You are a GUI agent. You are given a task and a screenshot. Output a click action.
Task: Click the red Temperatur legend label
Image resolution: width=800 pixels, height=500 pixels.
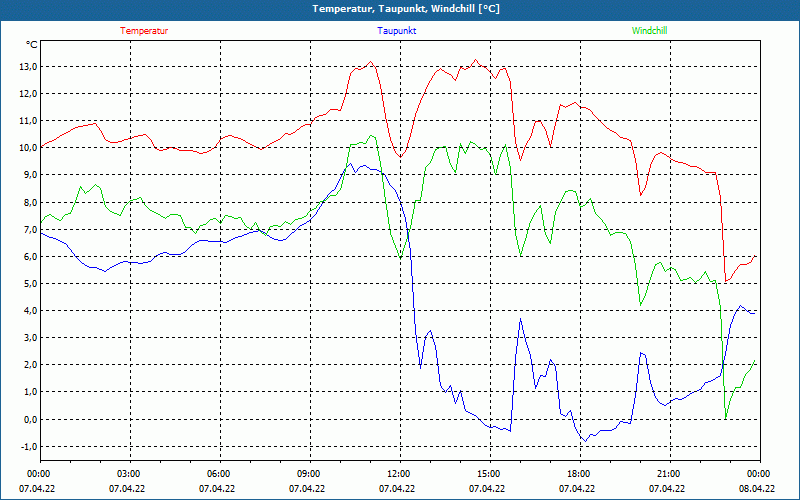(144, 31)
